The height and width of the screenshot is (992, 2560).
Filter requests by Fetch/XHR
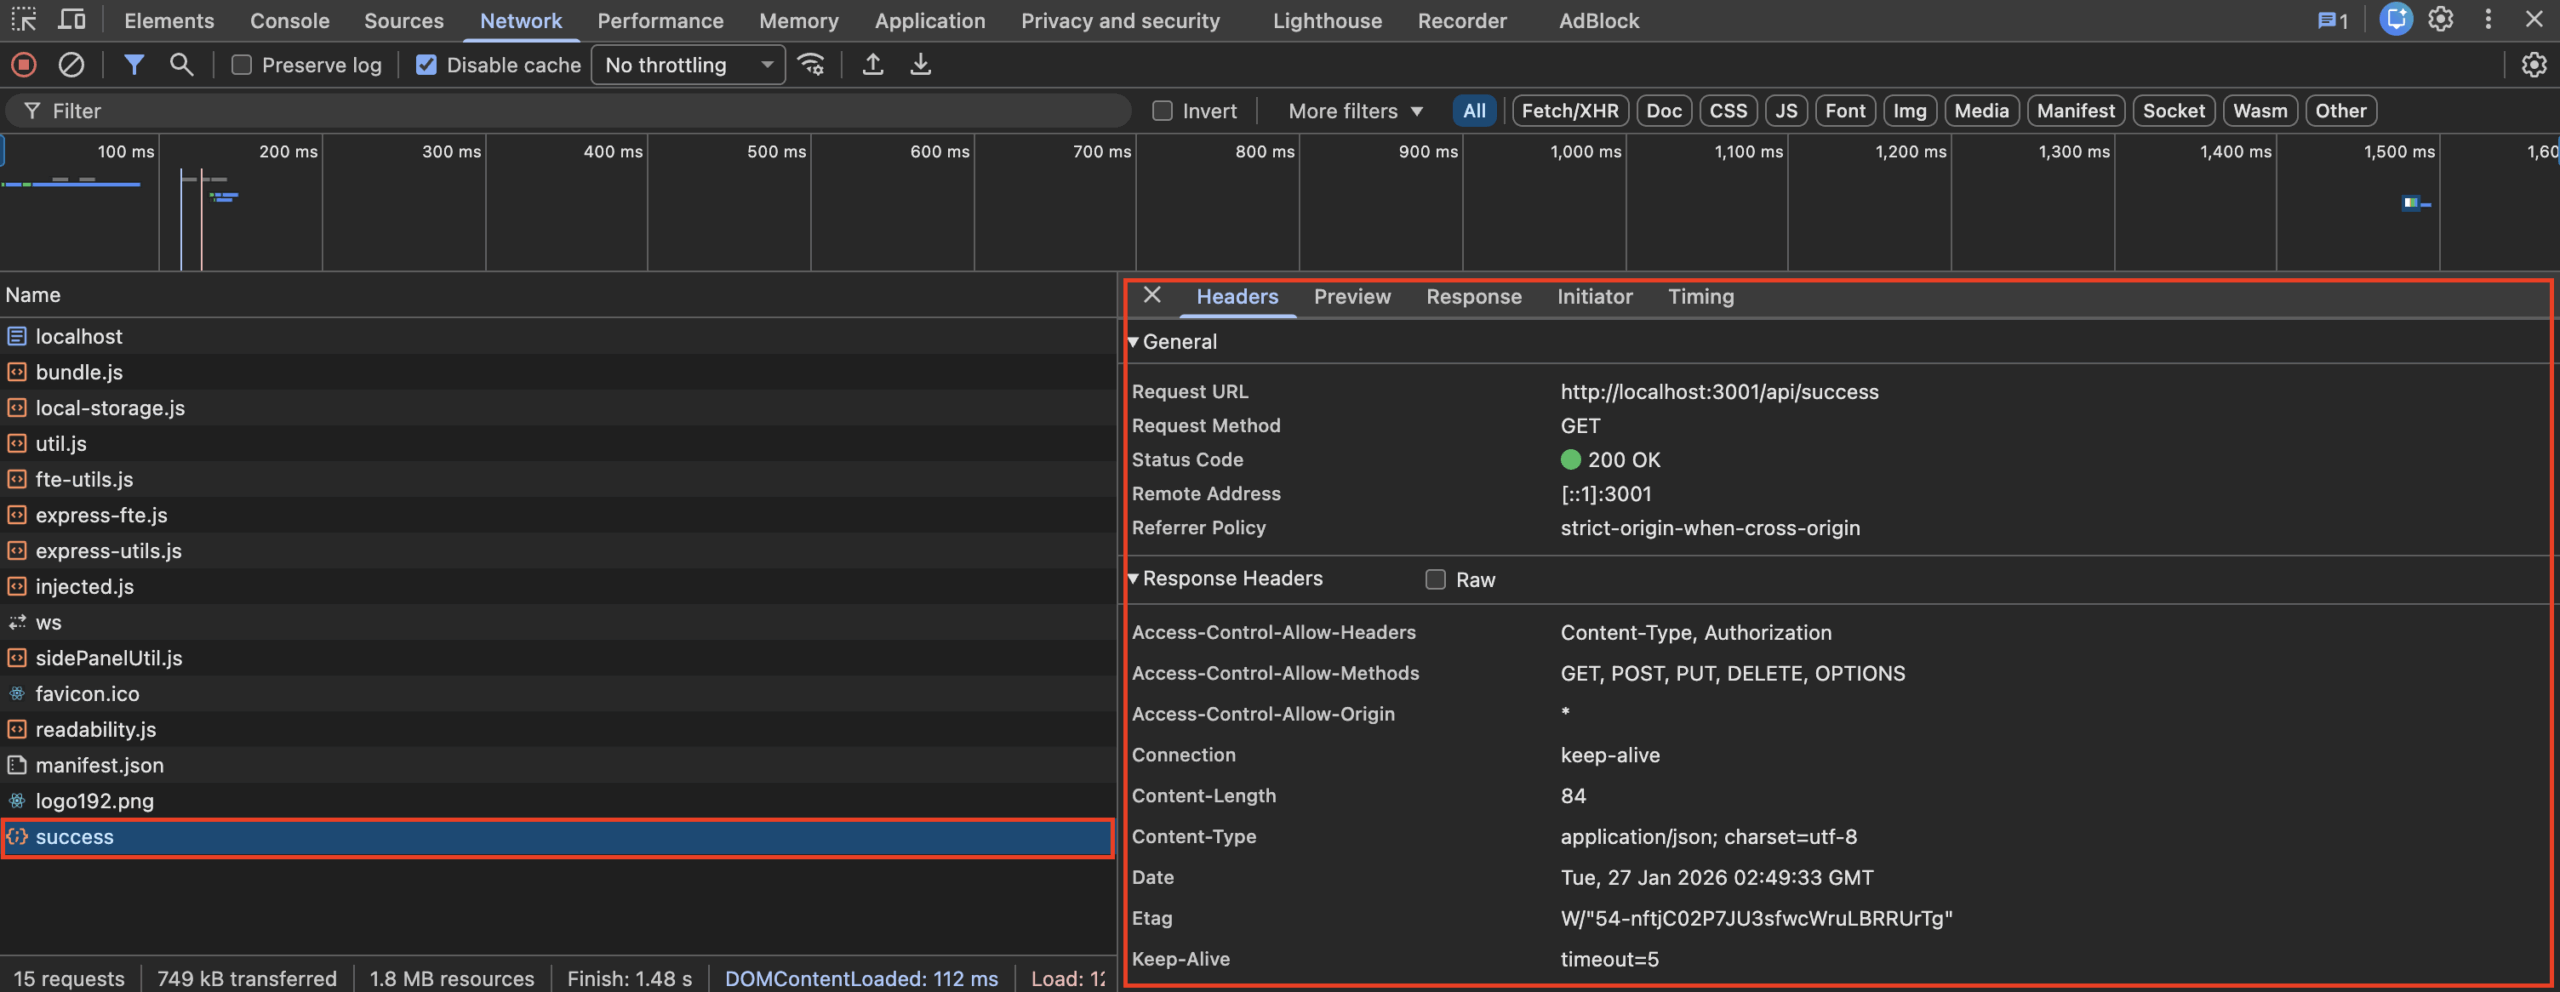coord(1569,111)
